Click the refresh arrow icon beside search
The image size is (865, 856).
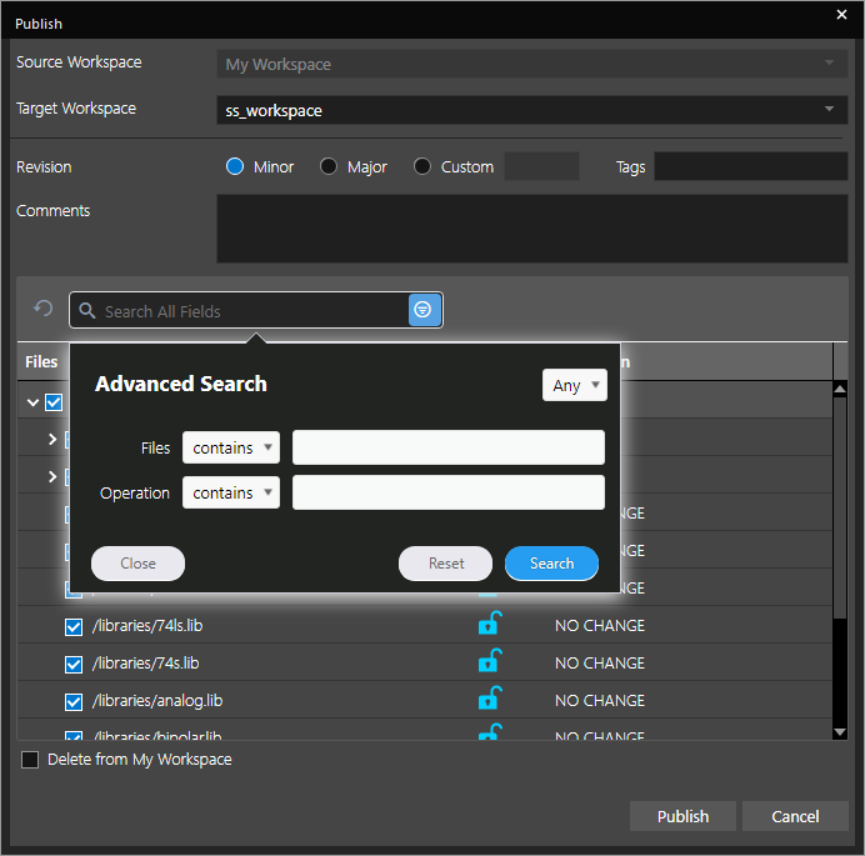[x=43, y=309]
